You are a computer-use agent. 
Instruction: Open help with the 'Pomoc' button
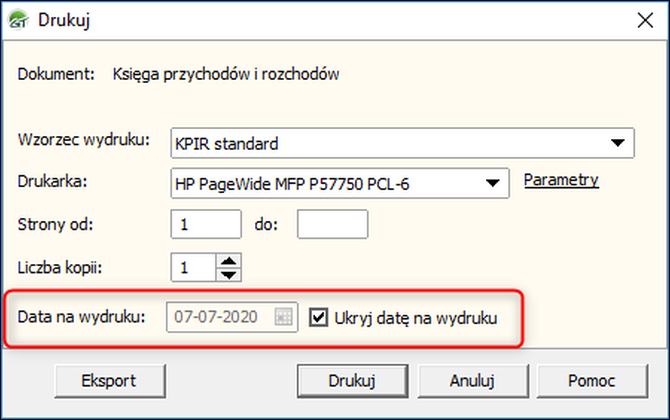[592, 381]
